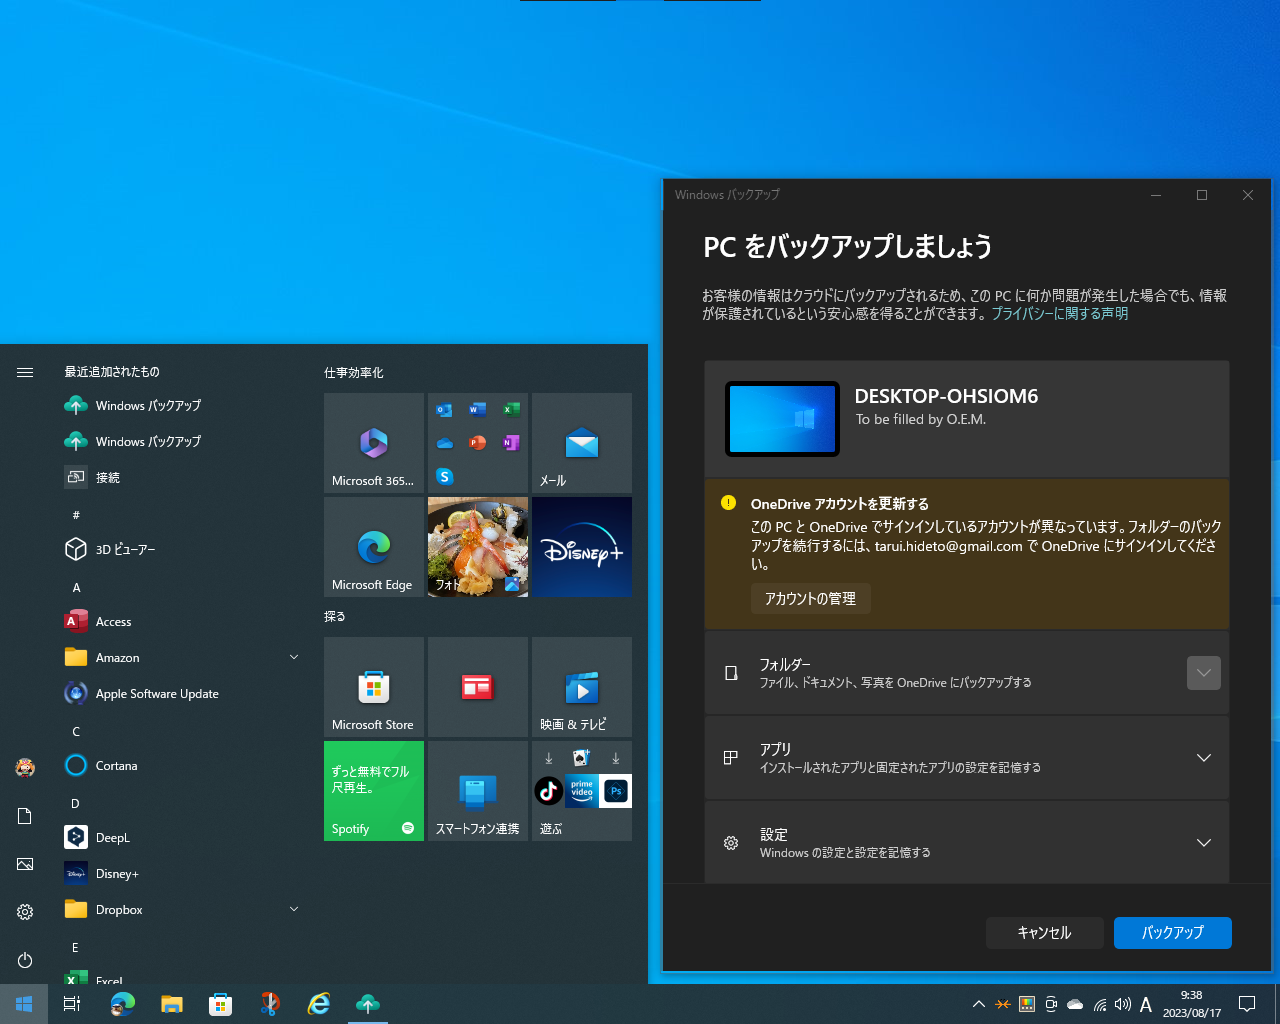
Task: Launch Microsoft Edge from the taskbar
Action: 122,1004
